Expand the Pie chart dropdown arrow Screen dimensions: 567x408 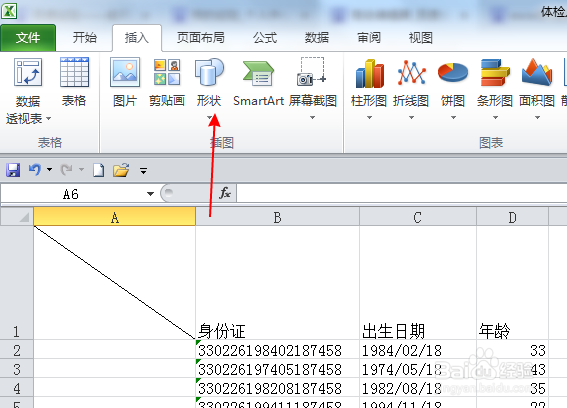point(453,118)
